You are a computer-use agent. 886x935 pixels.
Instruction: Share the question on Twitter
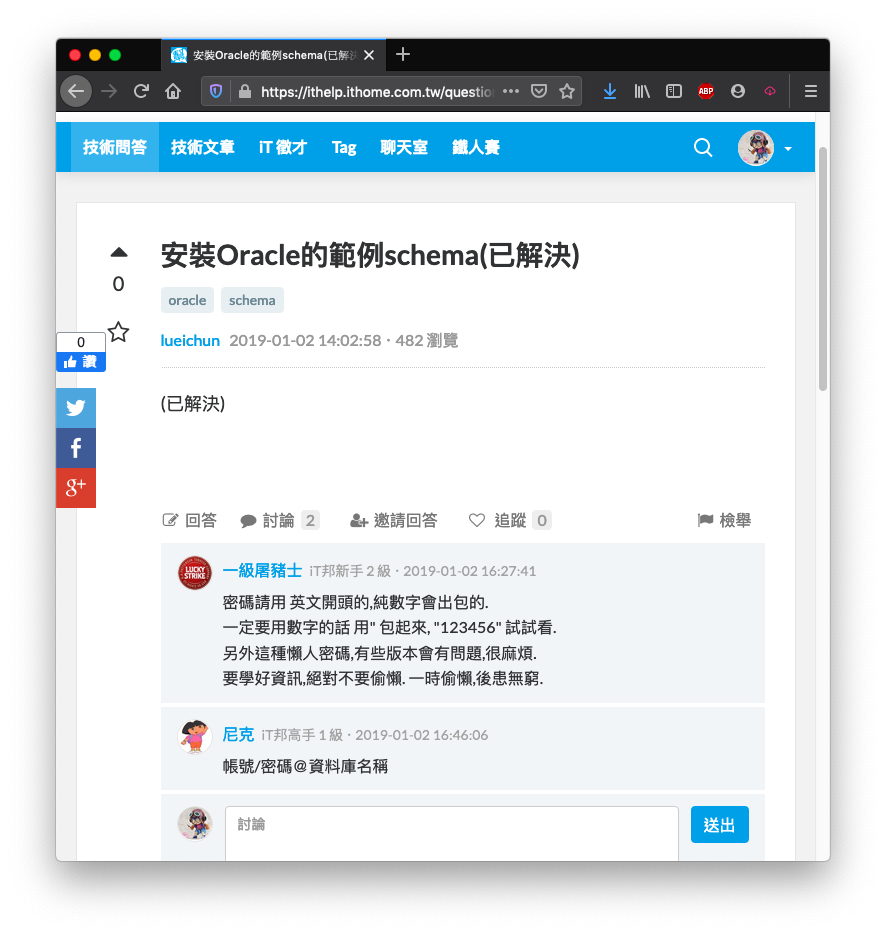76,408
